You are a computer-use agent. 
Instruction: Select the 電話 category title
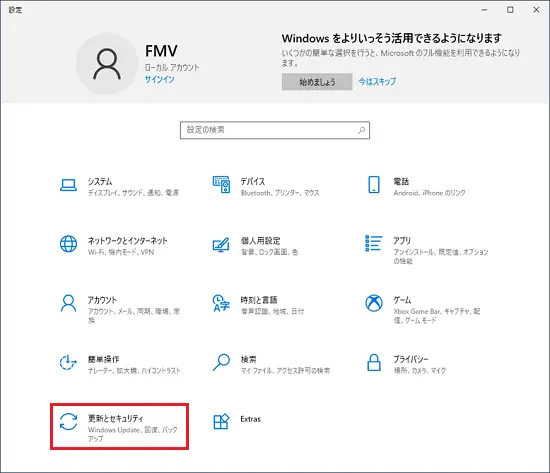point(401,181)
